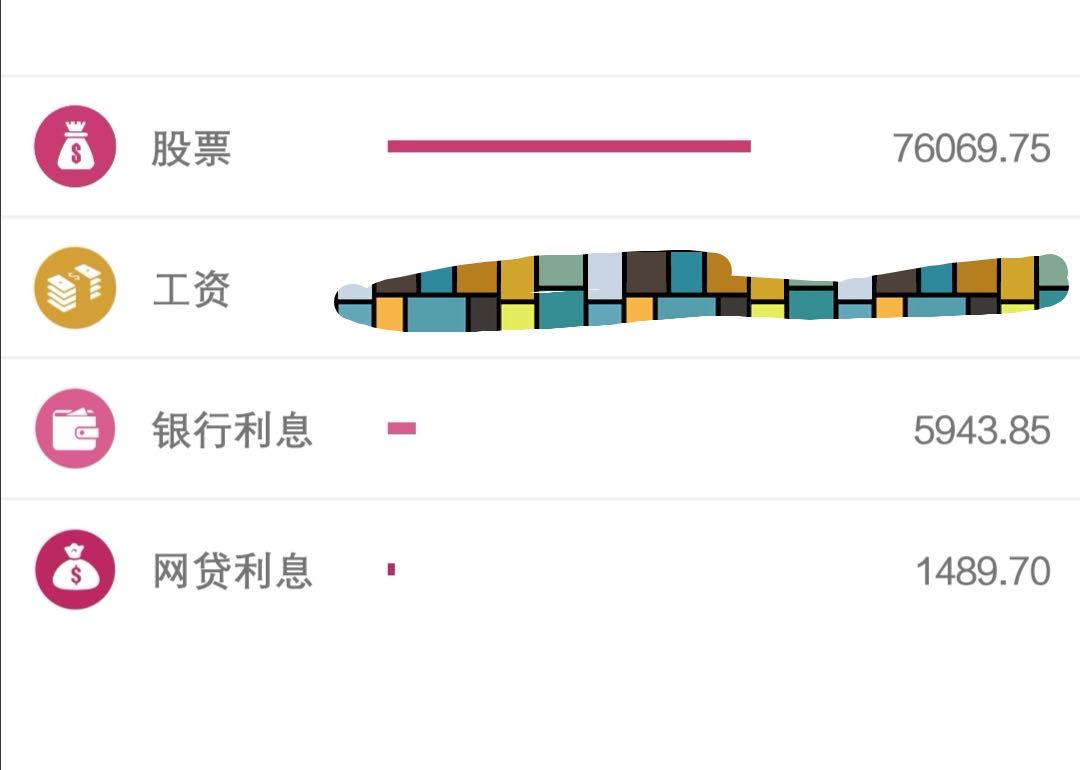
Task: Open the 网贷利息 category label
Action: (232, 571)
